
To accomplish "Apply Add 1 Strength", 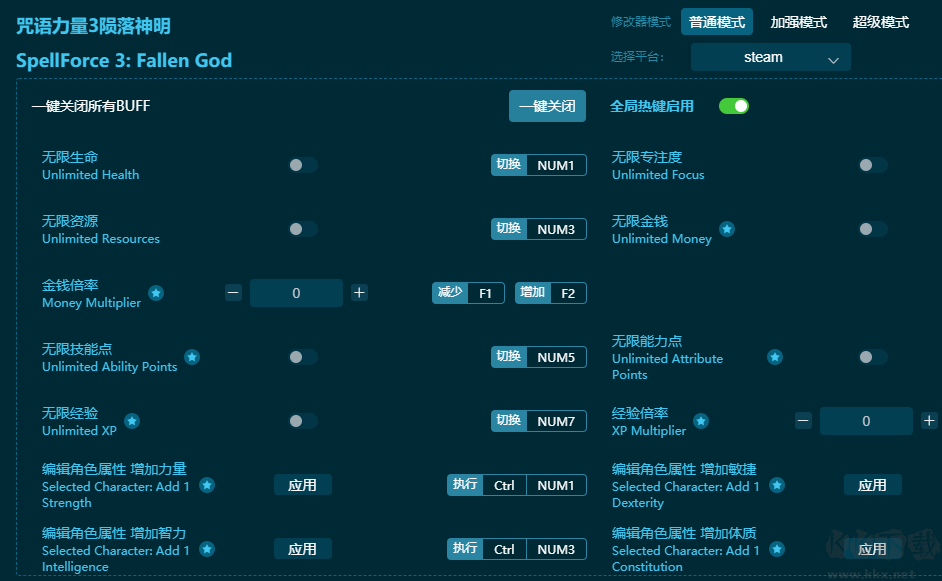I will pos(303,485).
